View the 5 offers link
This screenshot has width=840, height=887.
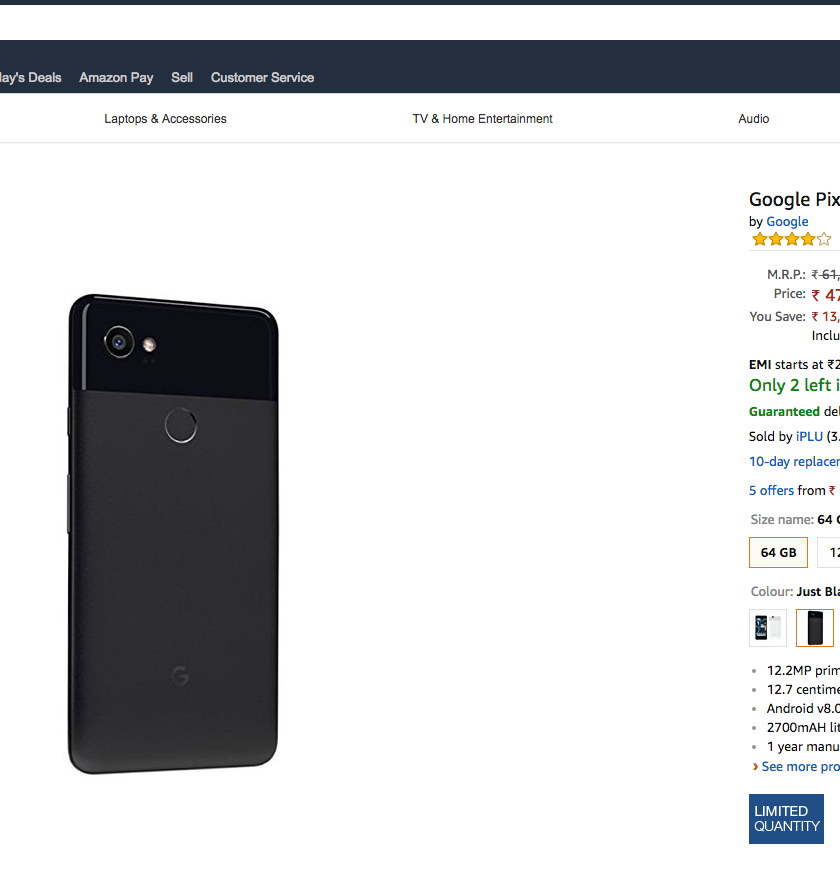[x=771, y=490]
